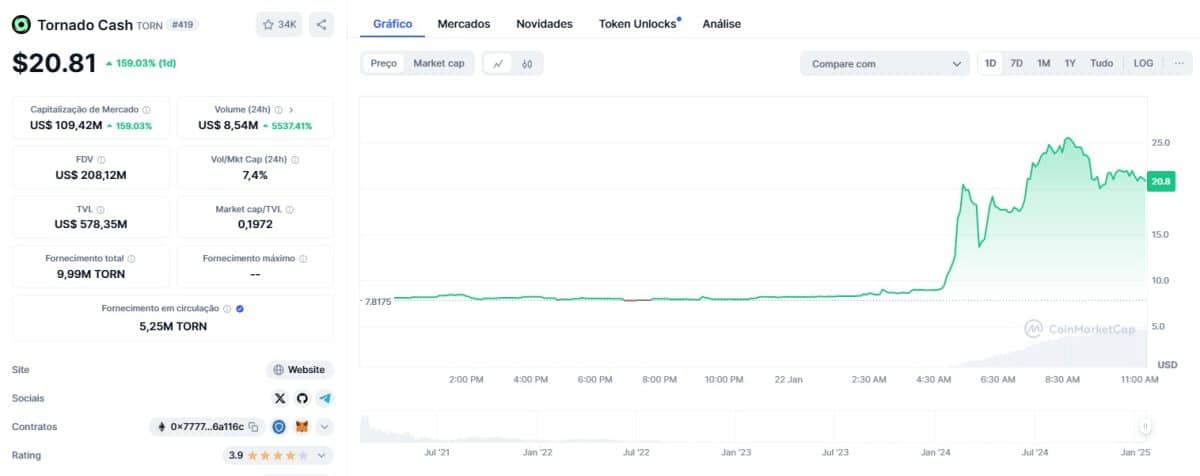Screen dimensions: 1200x476
Task: Click the blue shield wallet icon
Action: coord(279,427)
